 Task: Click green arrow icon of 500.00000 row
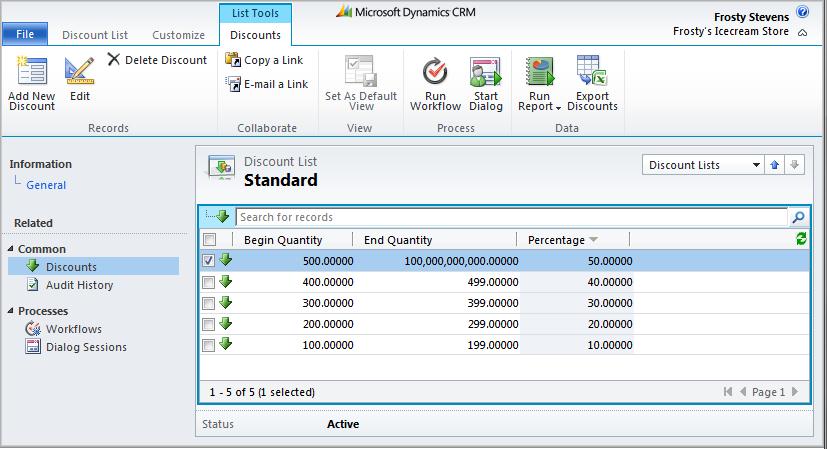226,260
